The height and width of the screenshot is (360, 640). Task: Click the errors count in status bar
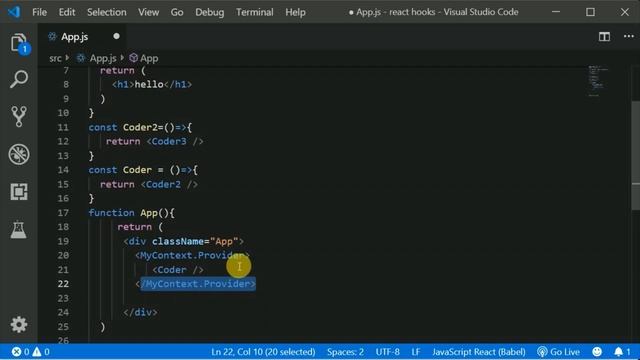pos(20,352)
